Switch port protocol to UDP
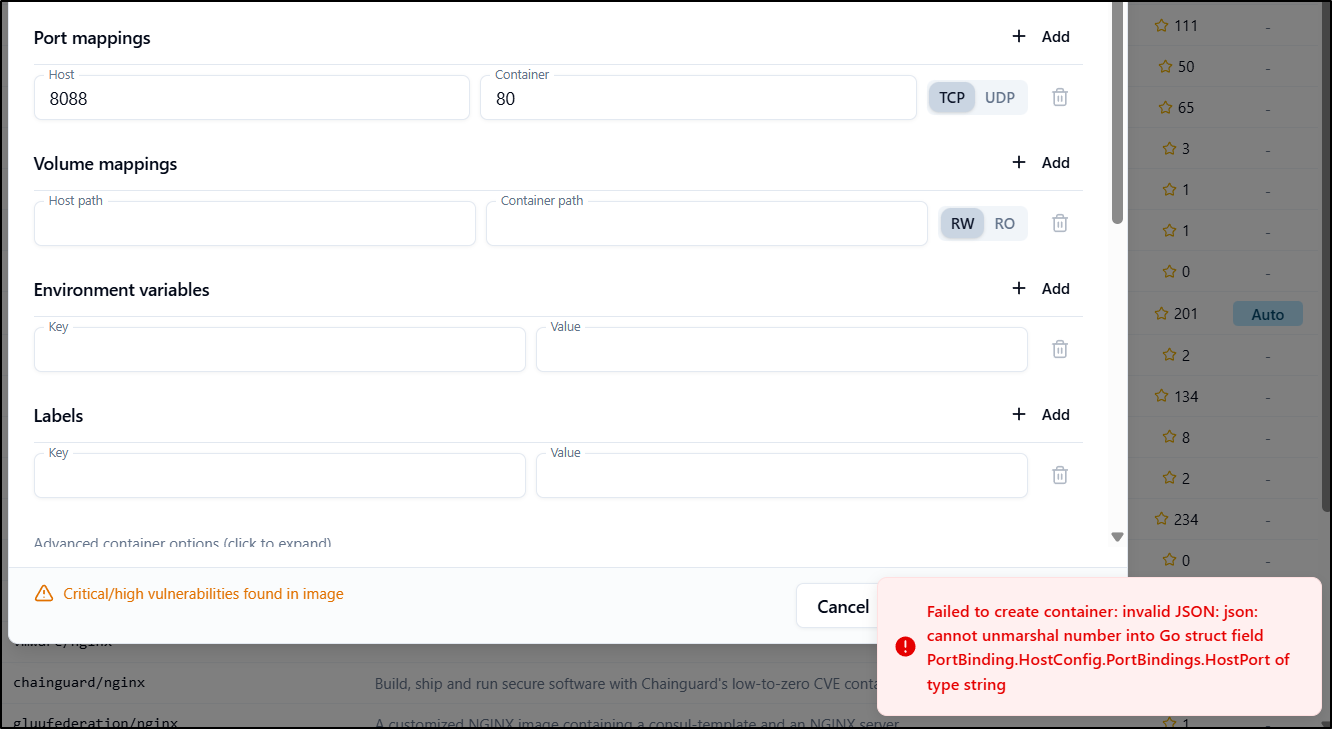 (1000, 97)
